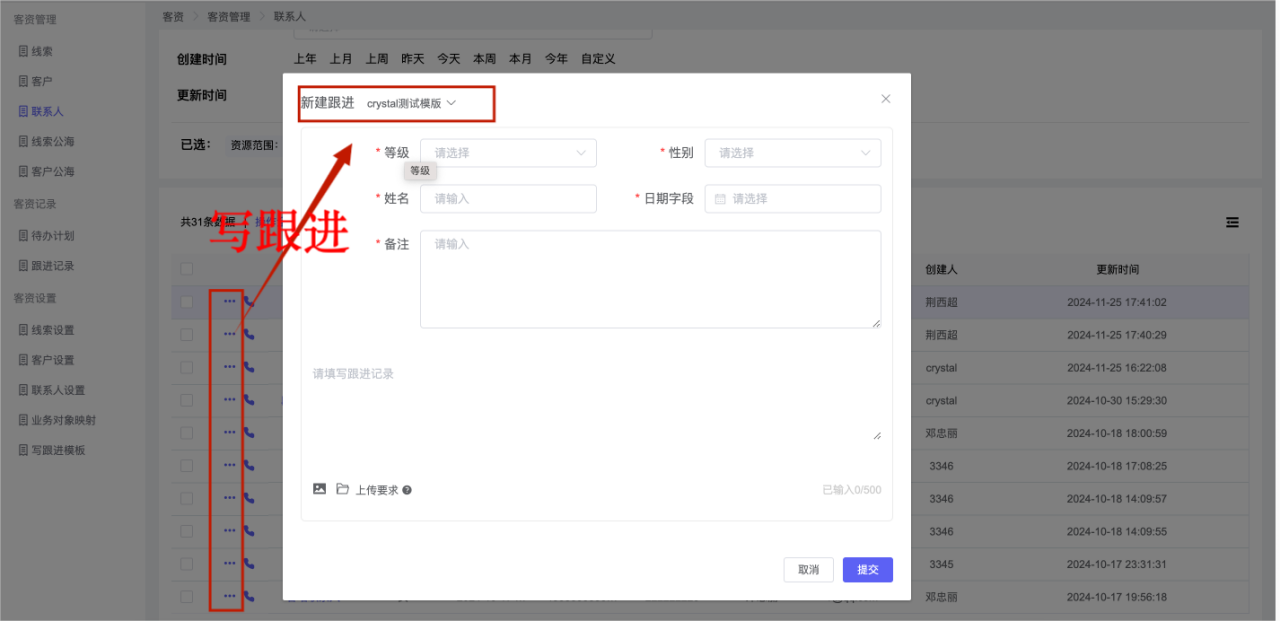Open 线索公海 in the sidebar

[53, 141]
